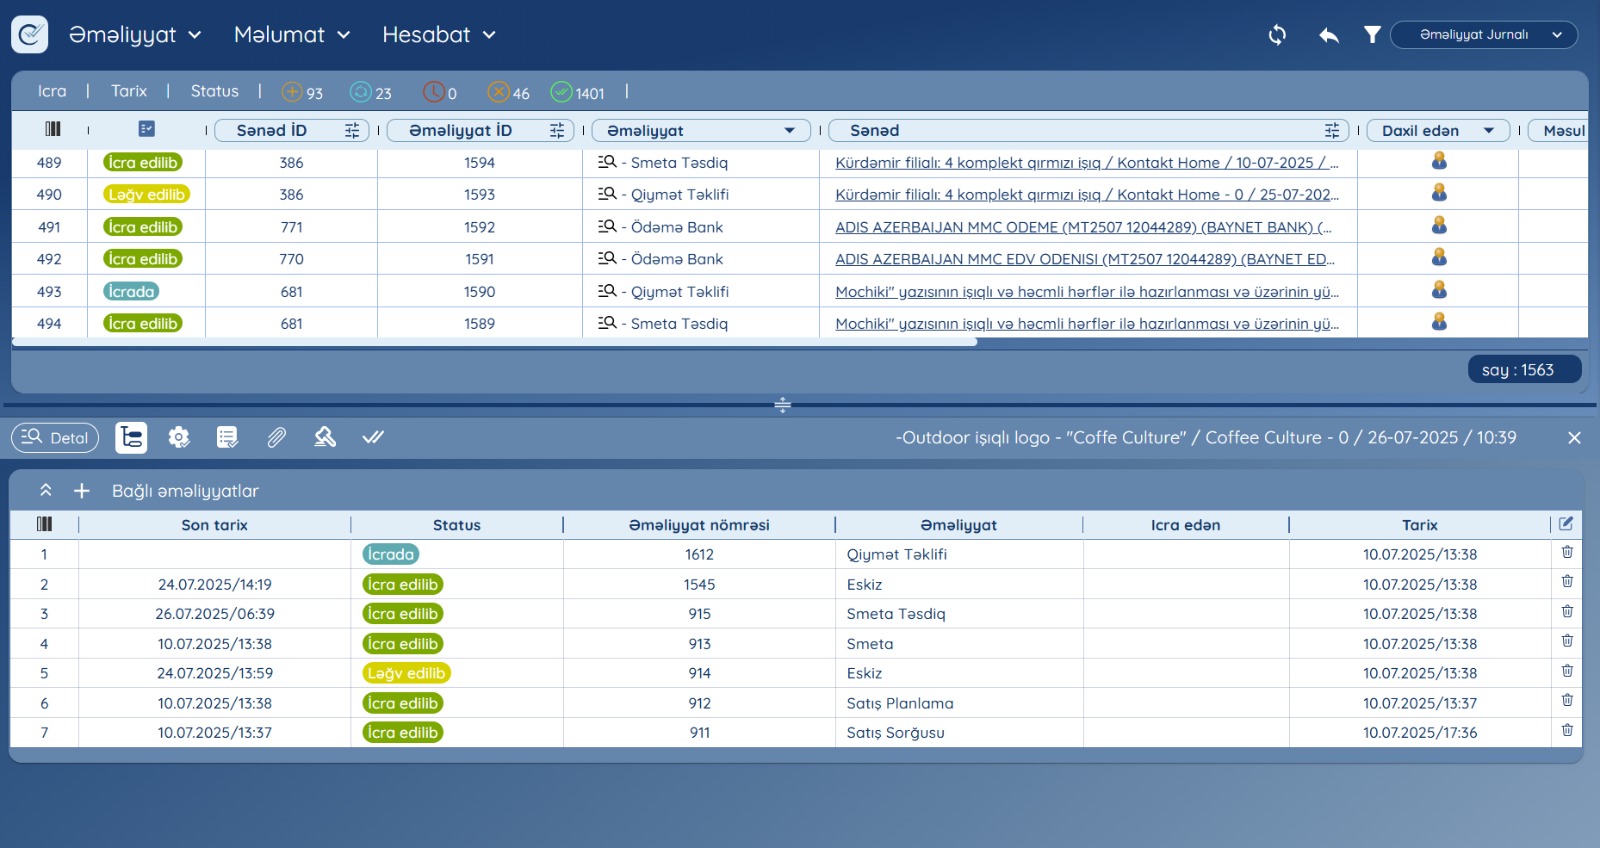Add a linked operation with plus icon
The width and height of the screenshot is (1600, 848).
click(82, 491)
